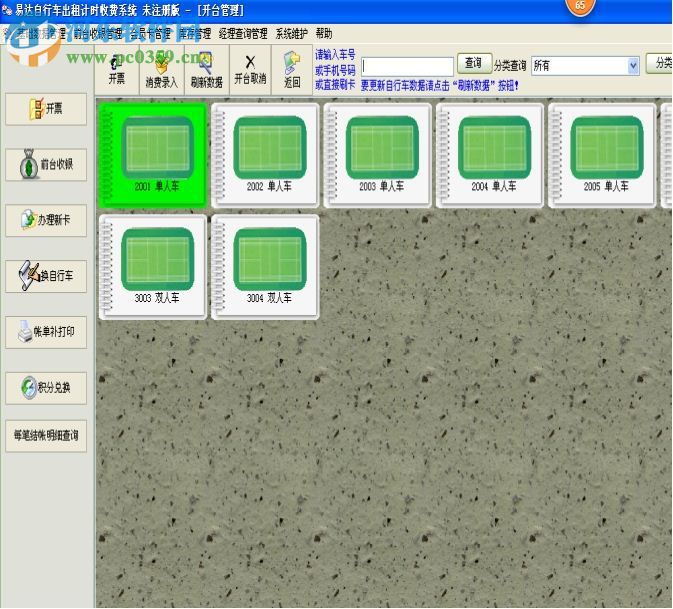Select bike card 3003 双人车

[153, 267]
